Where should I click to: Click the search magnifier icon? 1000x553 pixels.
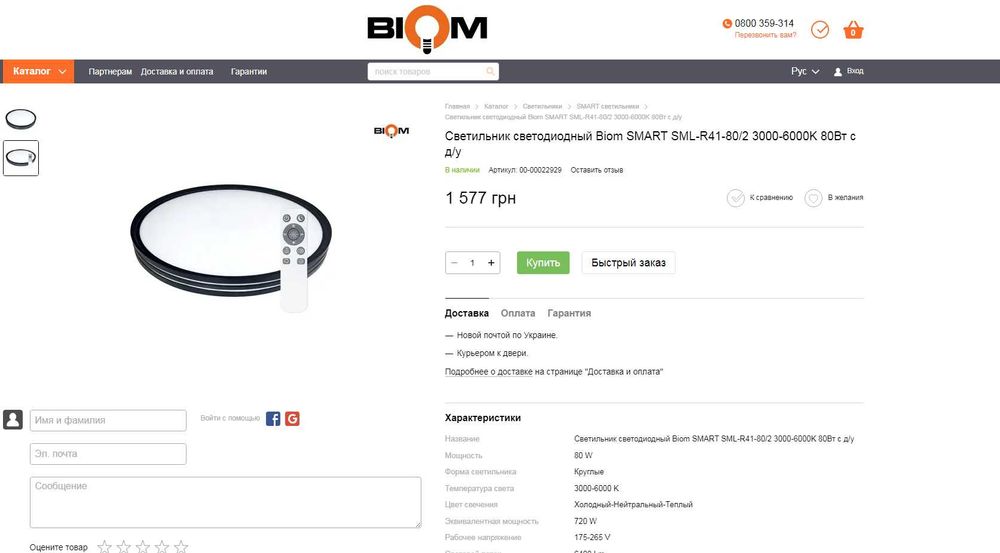(x=490, y=71)
